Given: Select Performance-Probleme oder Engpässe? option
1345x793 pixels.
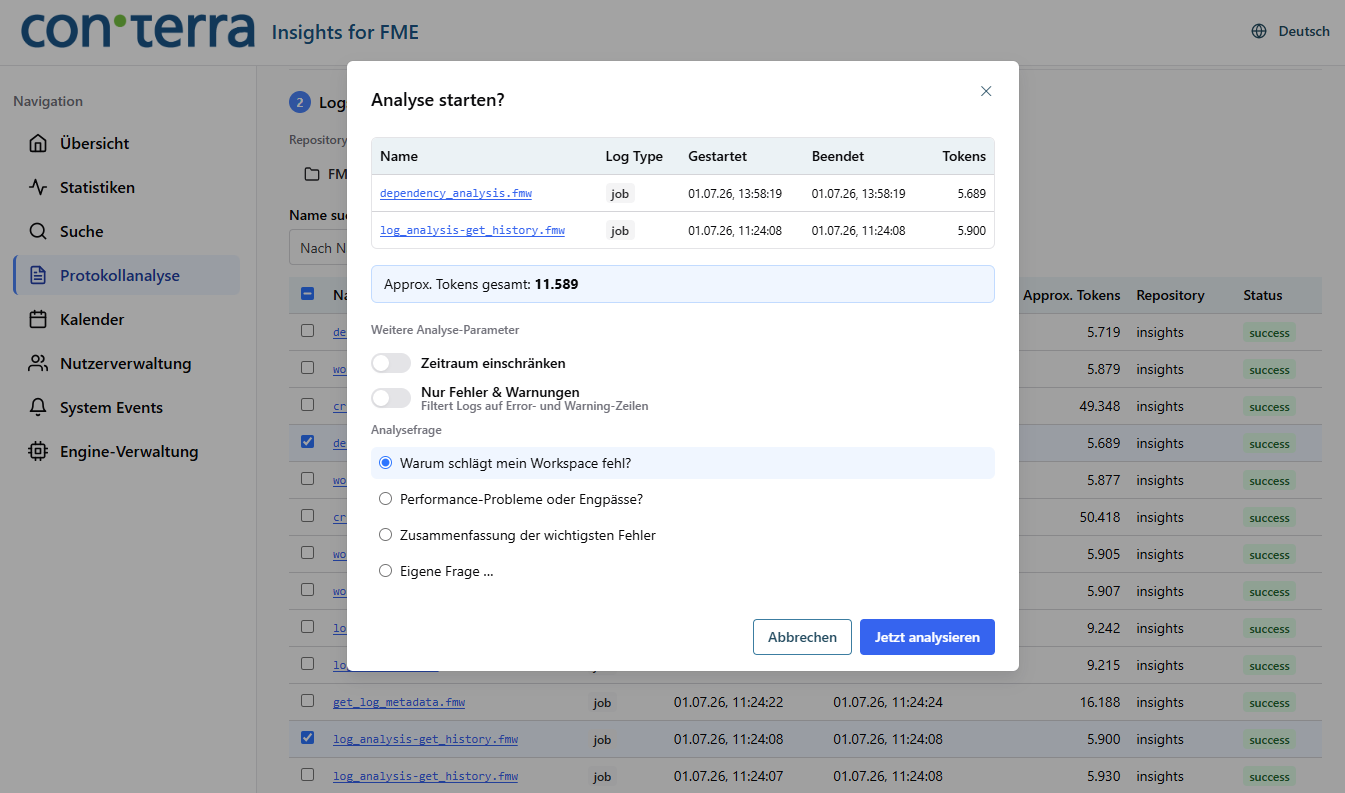Looking at the screenshot, I should pos(385,499).
